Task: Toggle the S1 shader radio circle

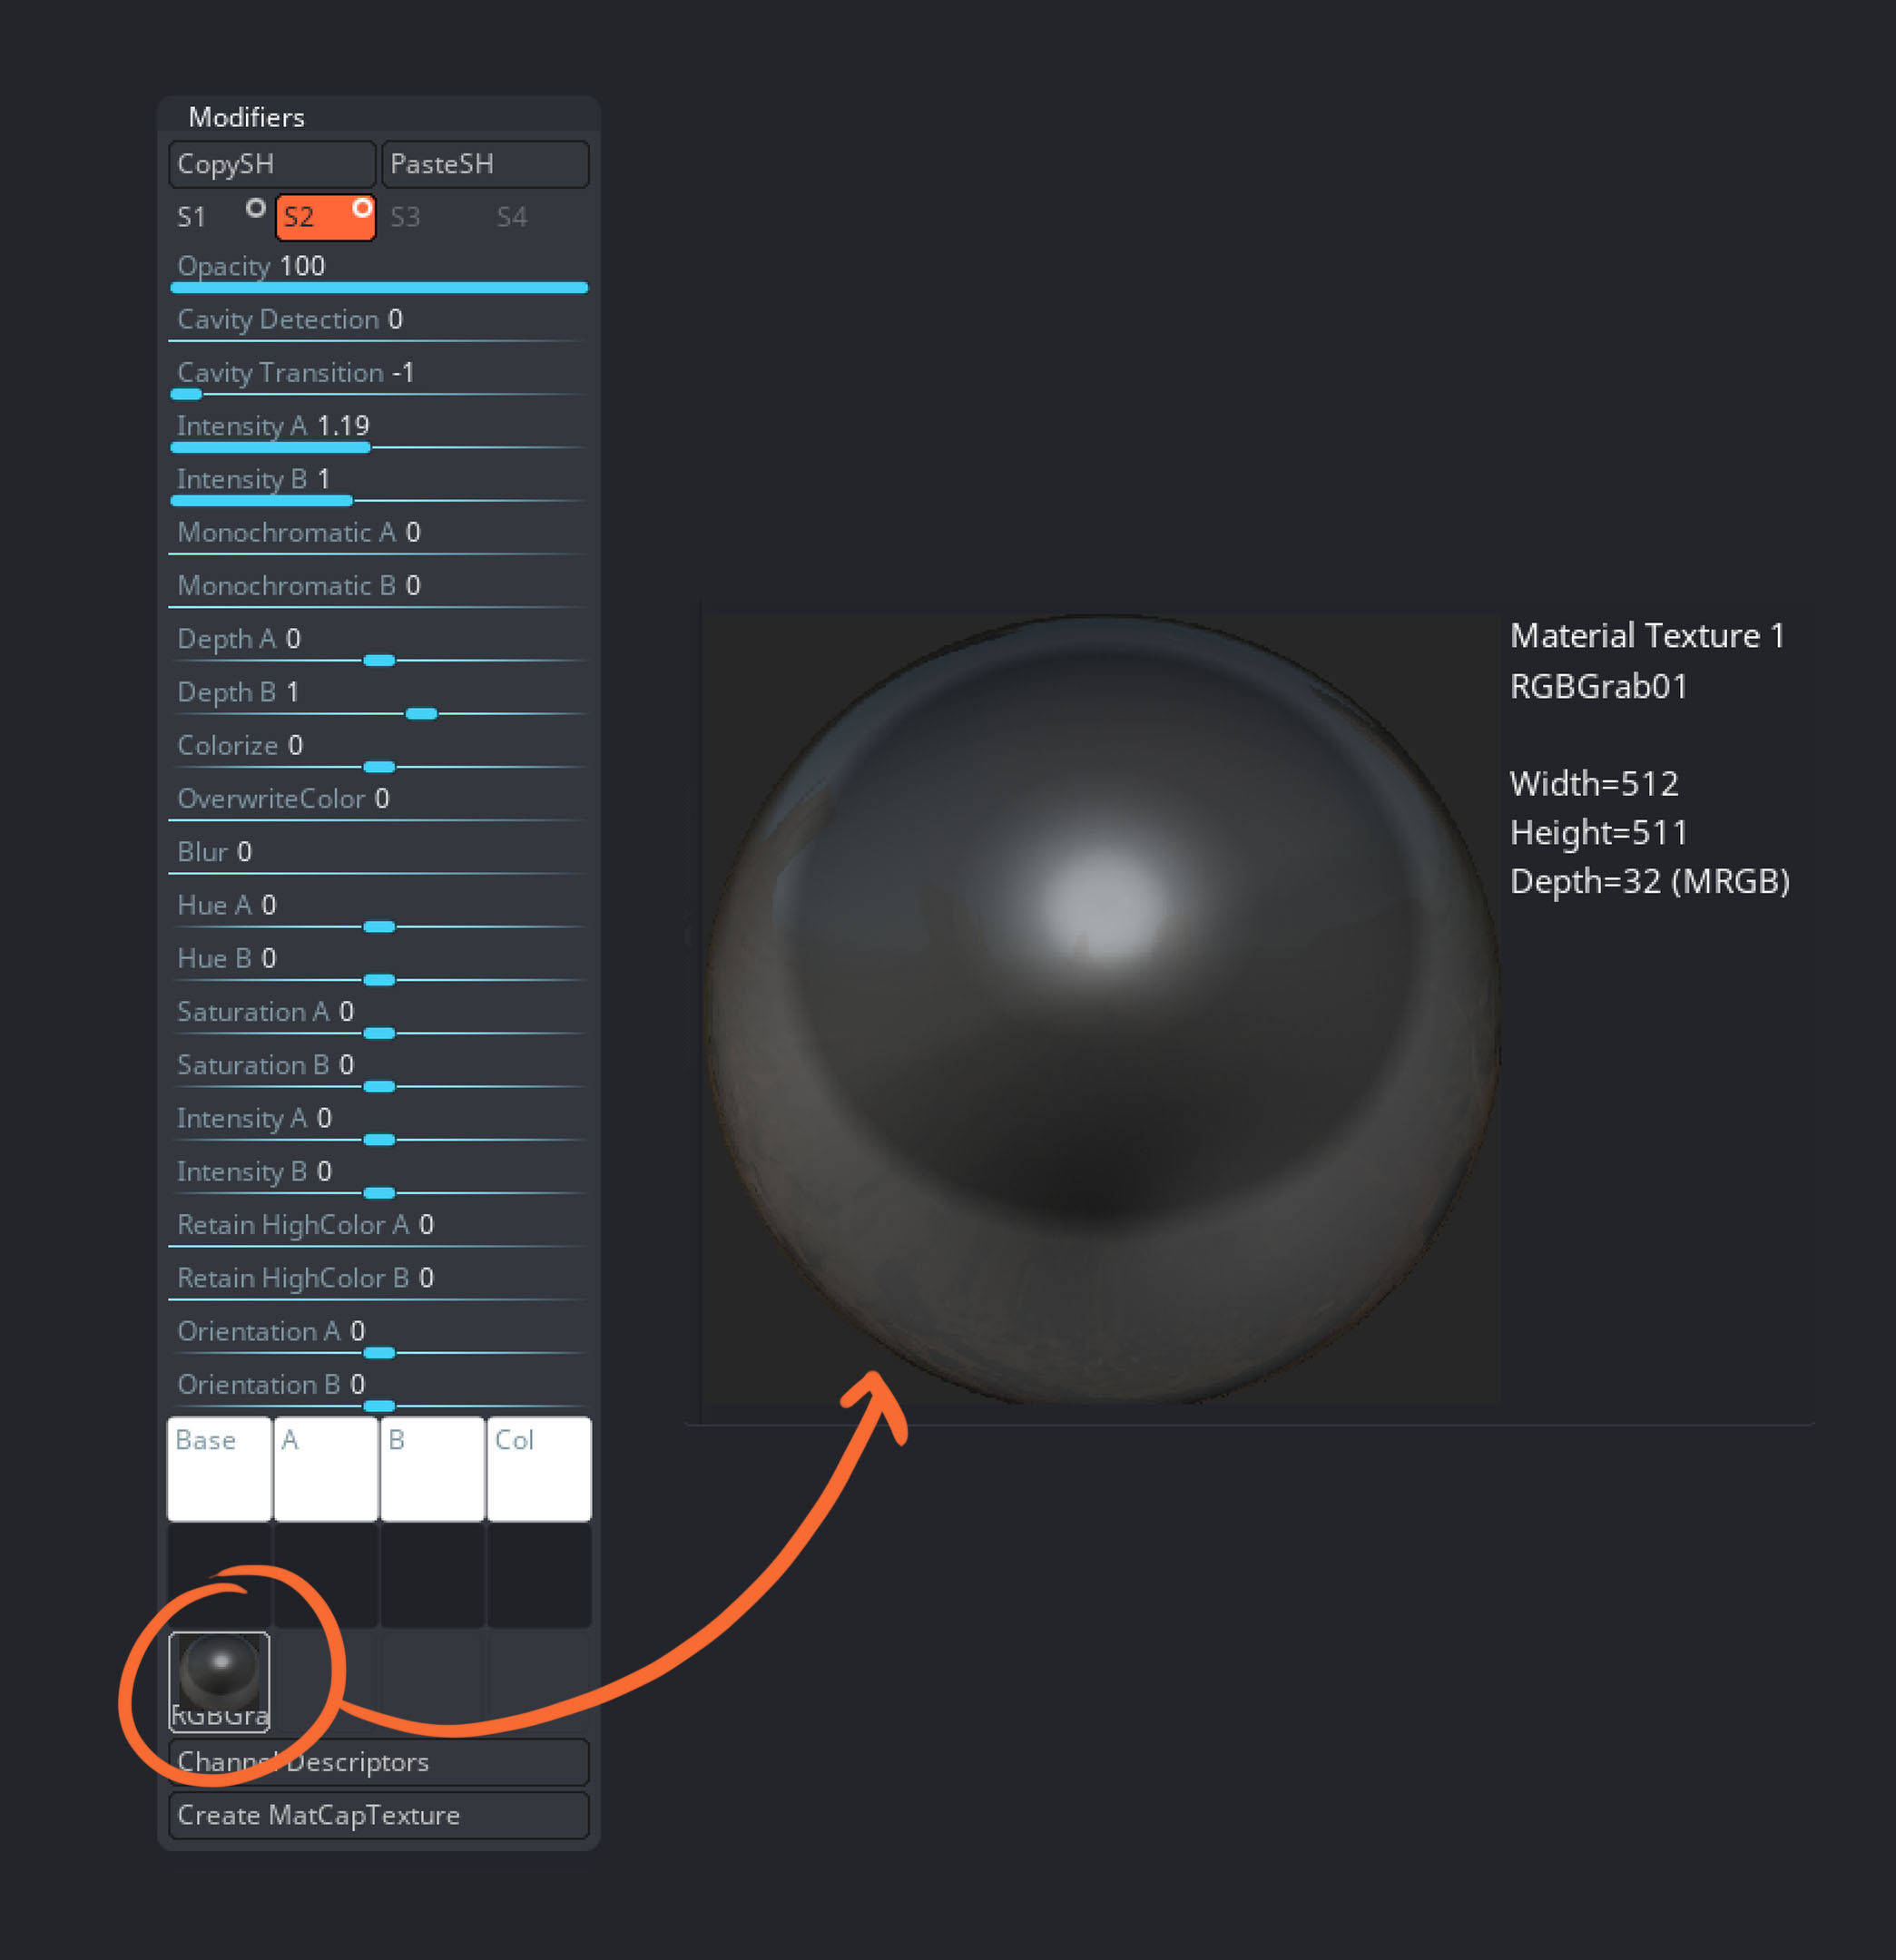Action: pyautogui.click(x=255, y=208)
